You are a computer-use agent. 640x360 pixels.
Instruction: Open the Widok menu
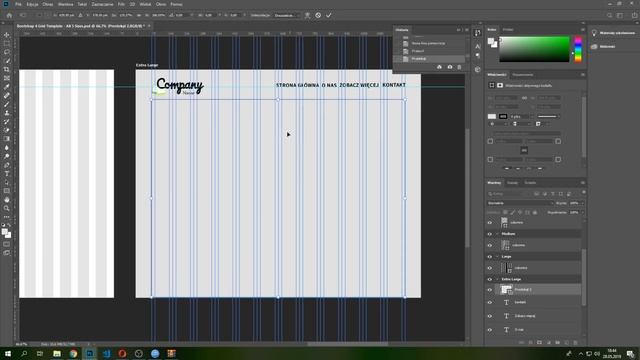(145, 4)
